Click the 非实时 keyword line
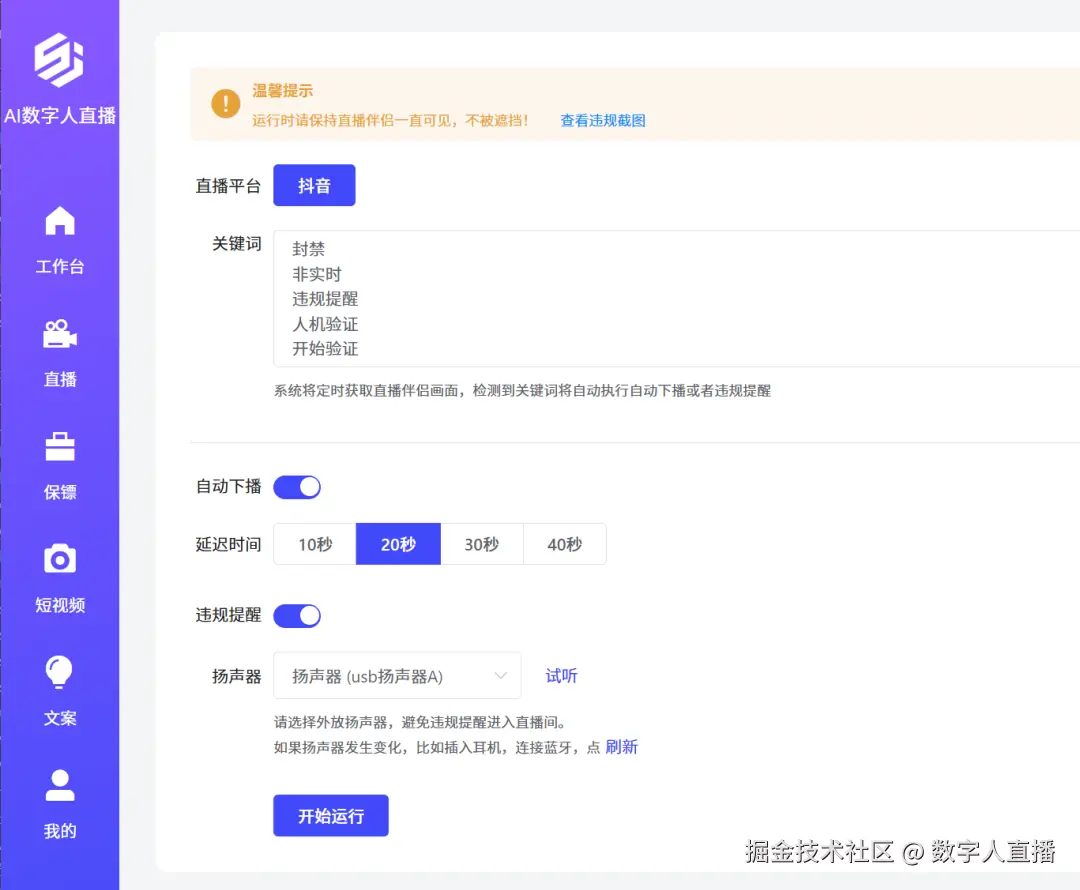1080x890 pixels. (316, 274)
